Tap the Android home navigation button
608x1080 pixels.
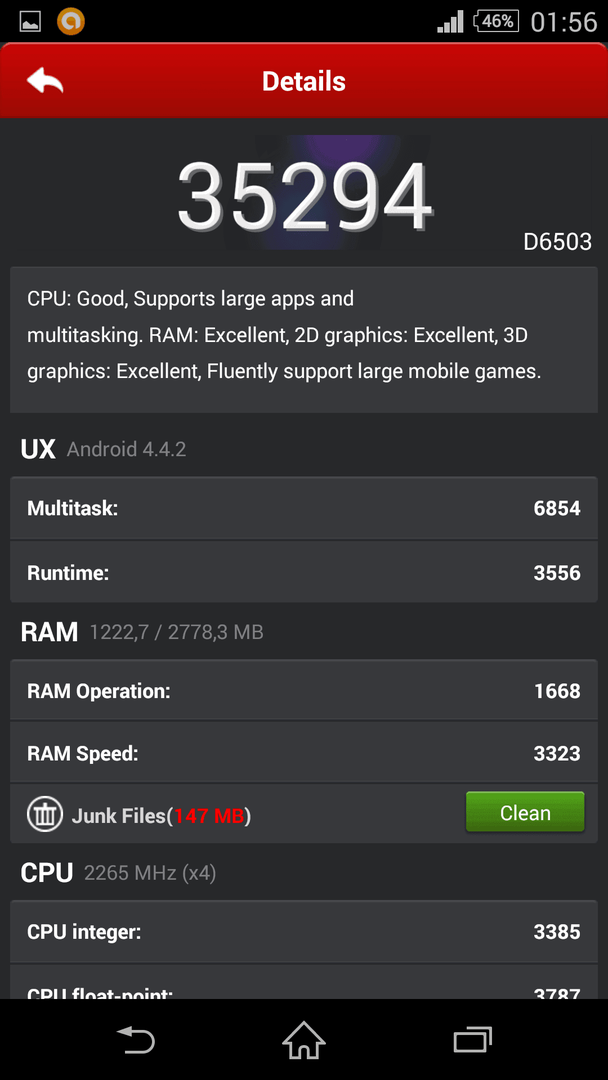(304, 1039)
